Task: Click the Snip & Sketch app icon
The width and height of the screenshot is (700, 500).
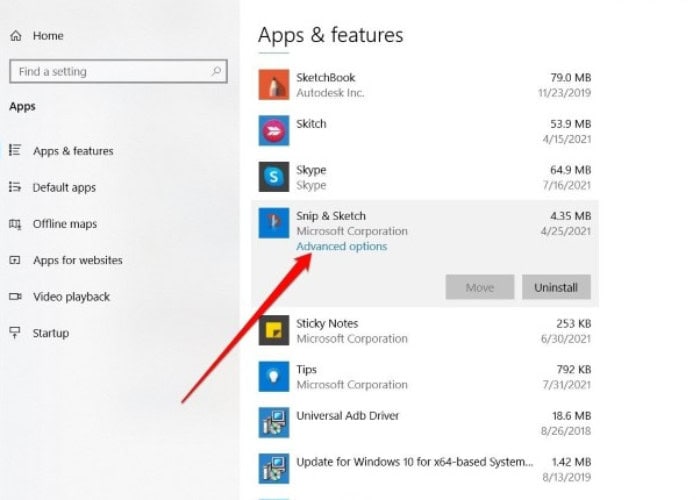Action: point(274,223)
